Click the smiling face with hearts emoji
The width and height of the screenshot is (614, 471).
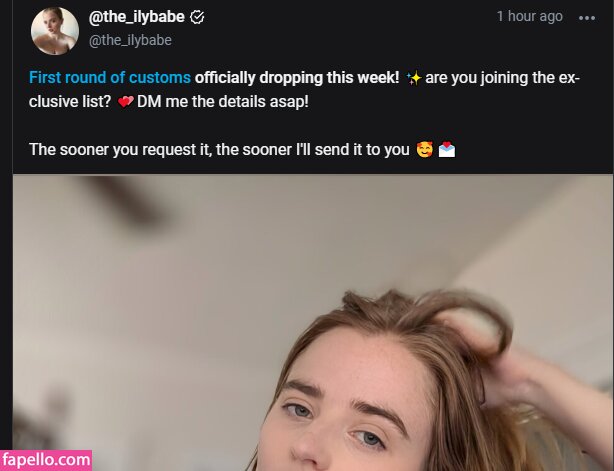(425, 150)
